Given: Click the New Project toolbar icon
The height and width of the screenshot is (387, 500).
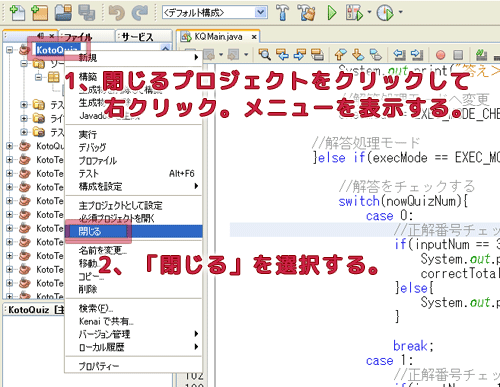Looking at the screenshot, I should [39, 13].
